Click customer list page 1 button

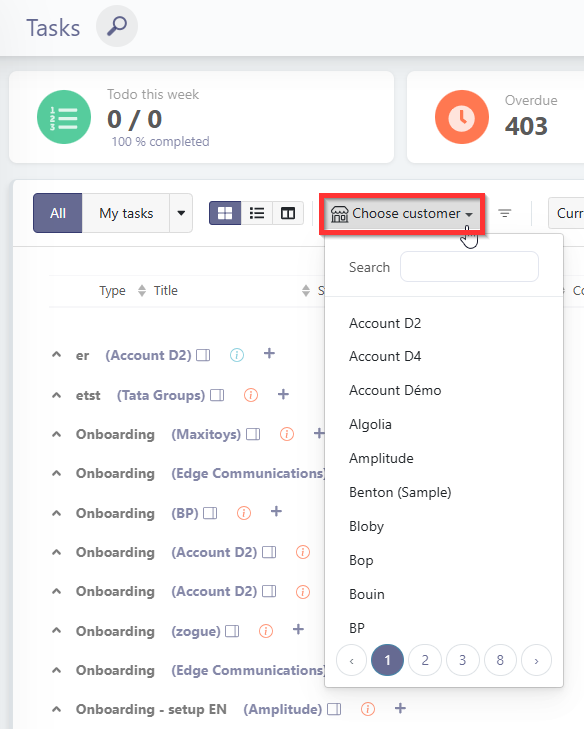pyautogui.click(x=387, y=660)
